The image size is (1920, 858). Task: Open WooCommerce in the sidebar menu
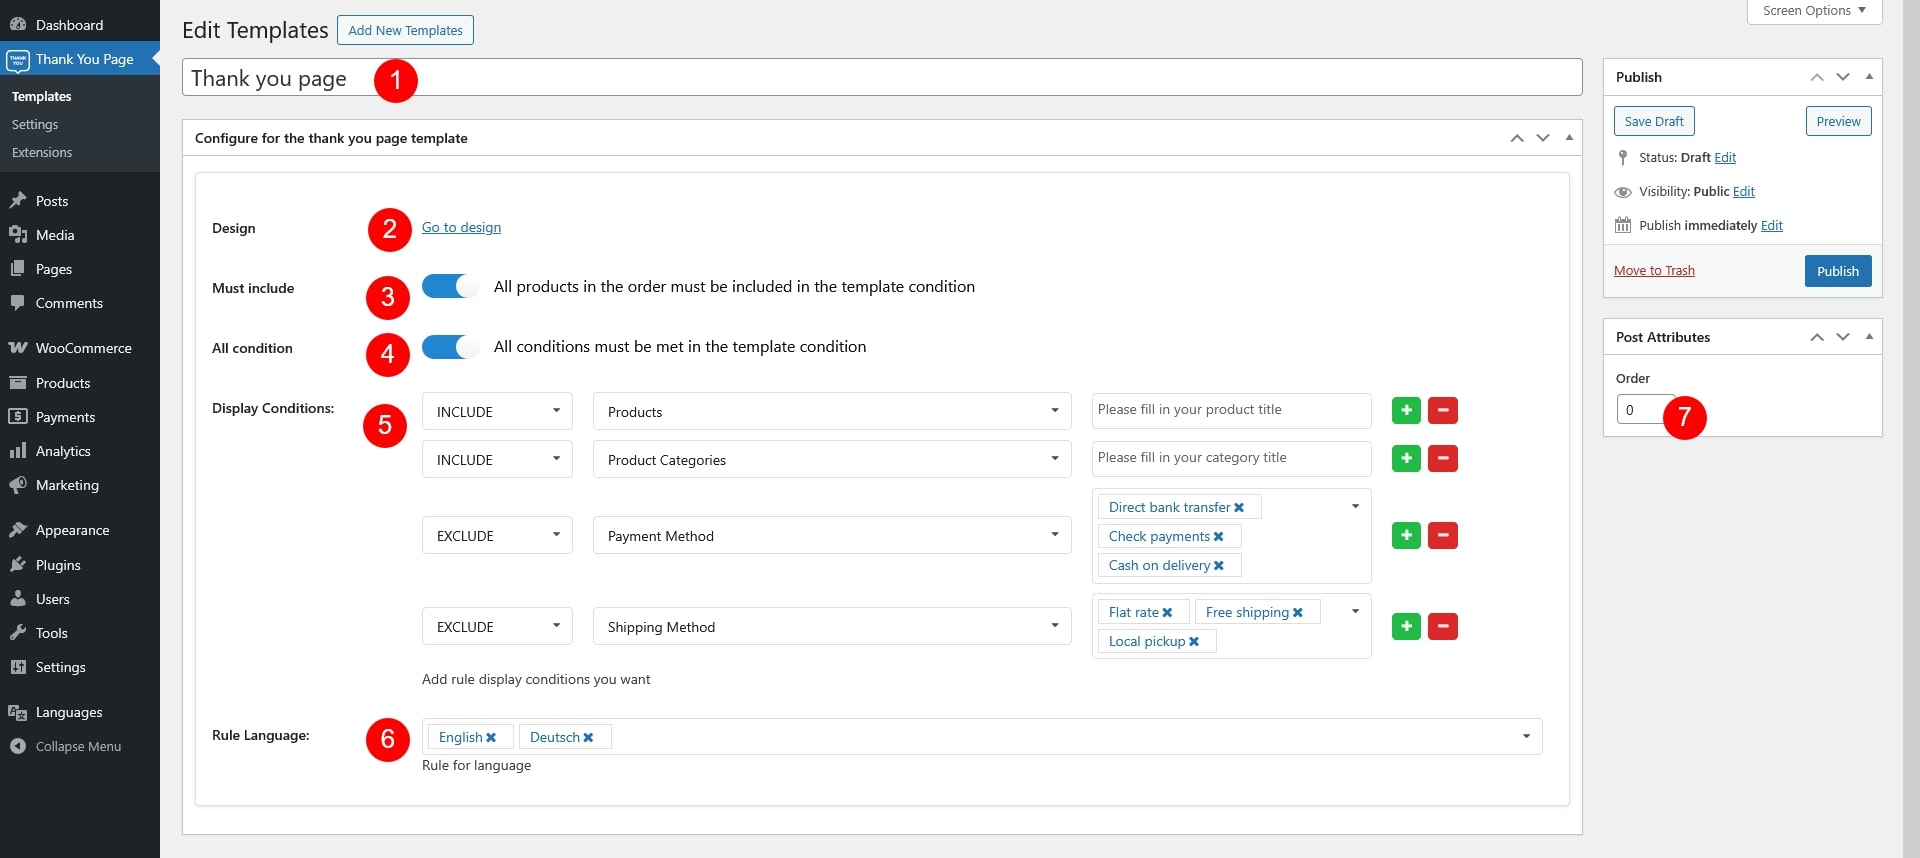pyautogui.click(x=83, y=348)
